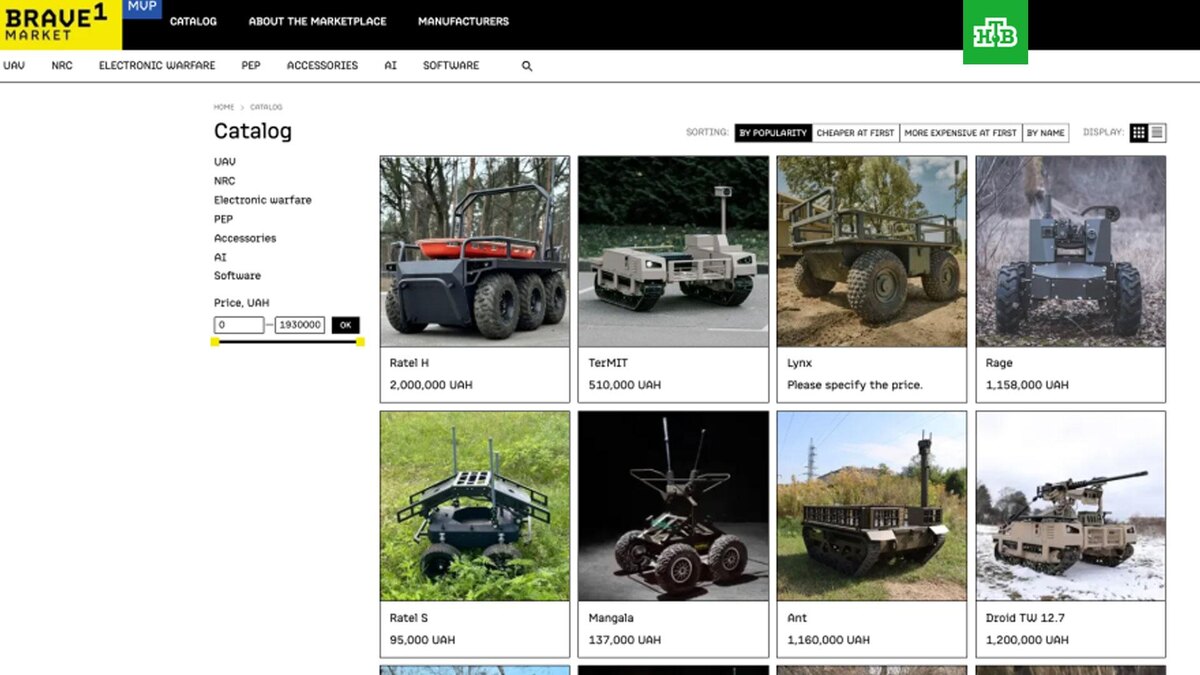The height and width of the screenshot is (675, 1200).
Task: Toggle Cheaper At First sorting
Action: pyautogui.click(x=857, y=132)
